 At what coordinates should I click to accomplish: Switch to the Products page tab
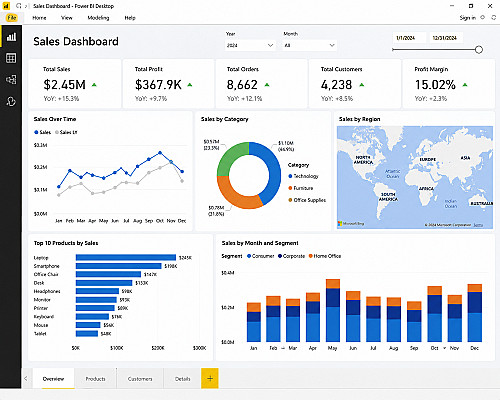coord(95,379)
